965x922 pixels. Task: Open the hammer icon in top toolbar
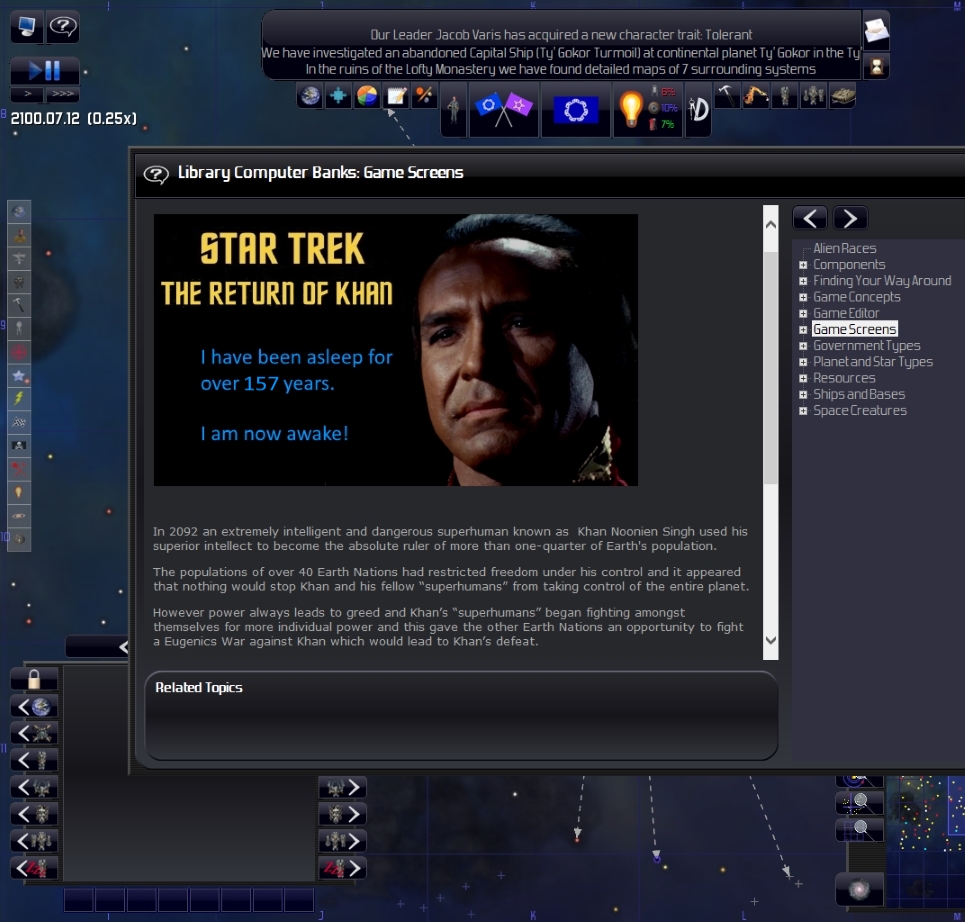727,96
